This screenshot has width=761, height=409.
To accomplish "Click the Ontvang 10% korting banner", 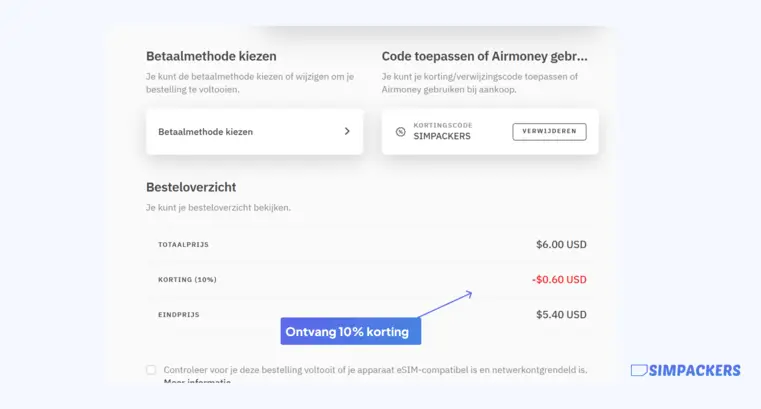I will [350, 331].
